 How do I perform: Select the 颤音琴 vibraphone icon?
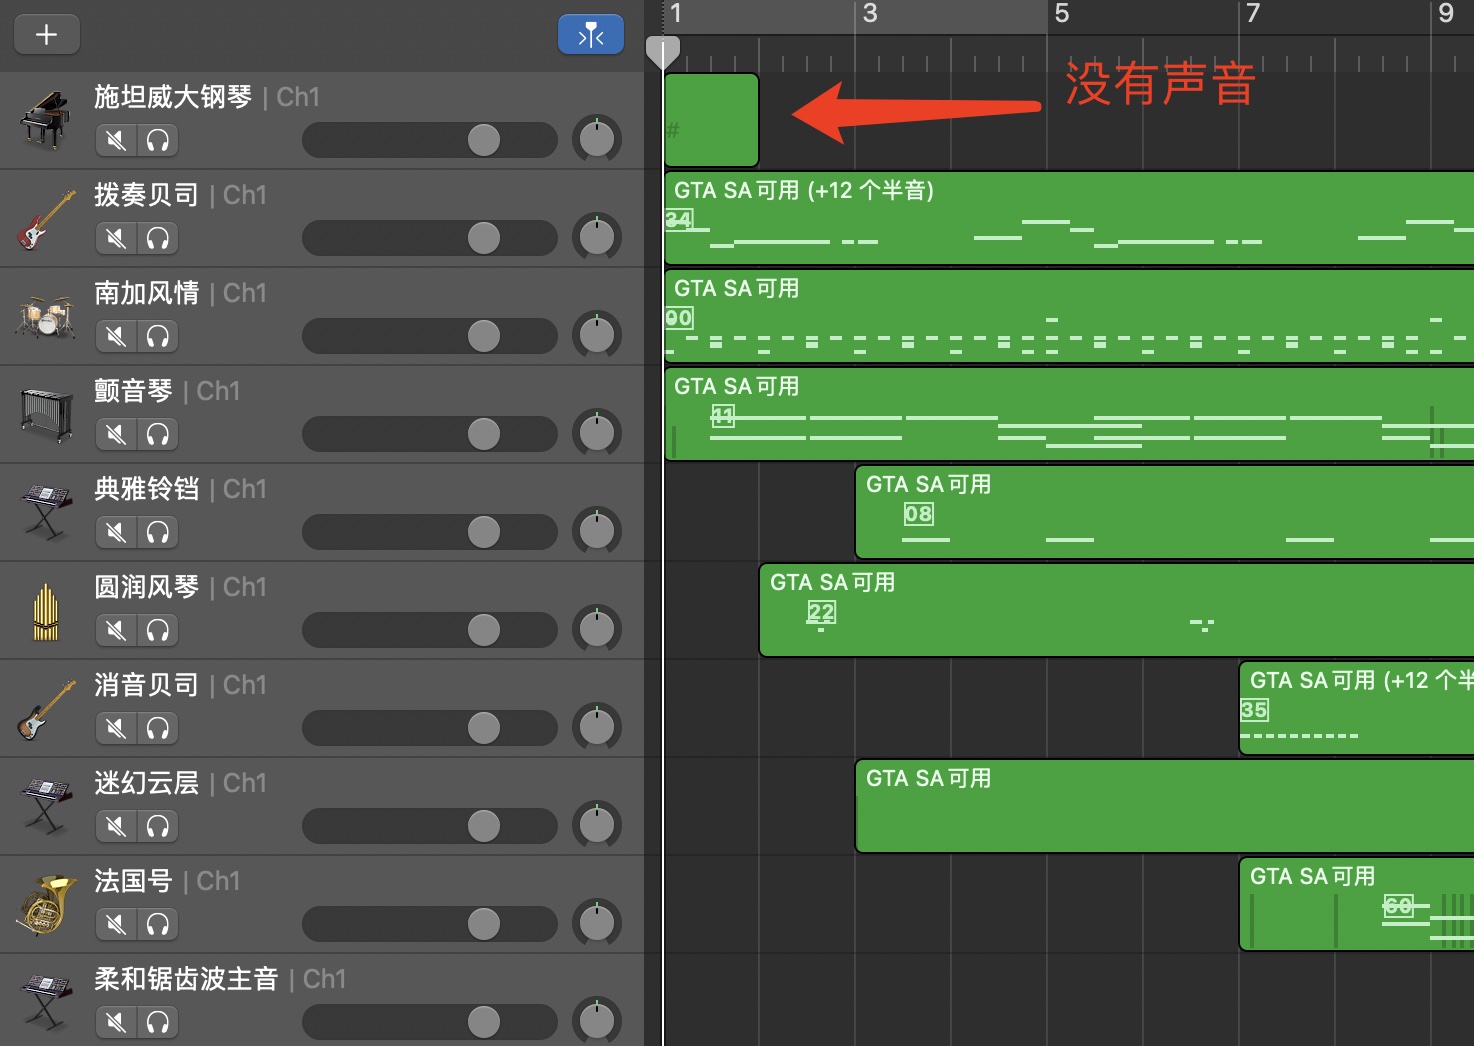pyautogui.click(x=45, y=414)
